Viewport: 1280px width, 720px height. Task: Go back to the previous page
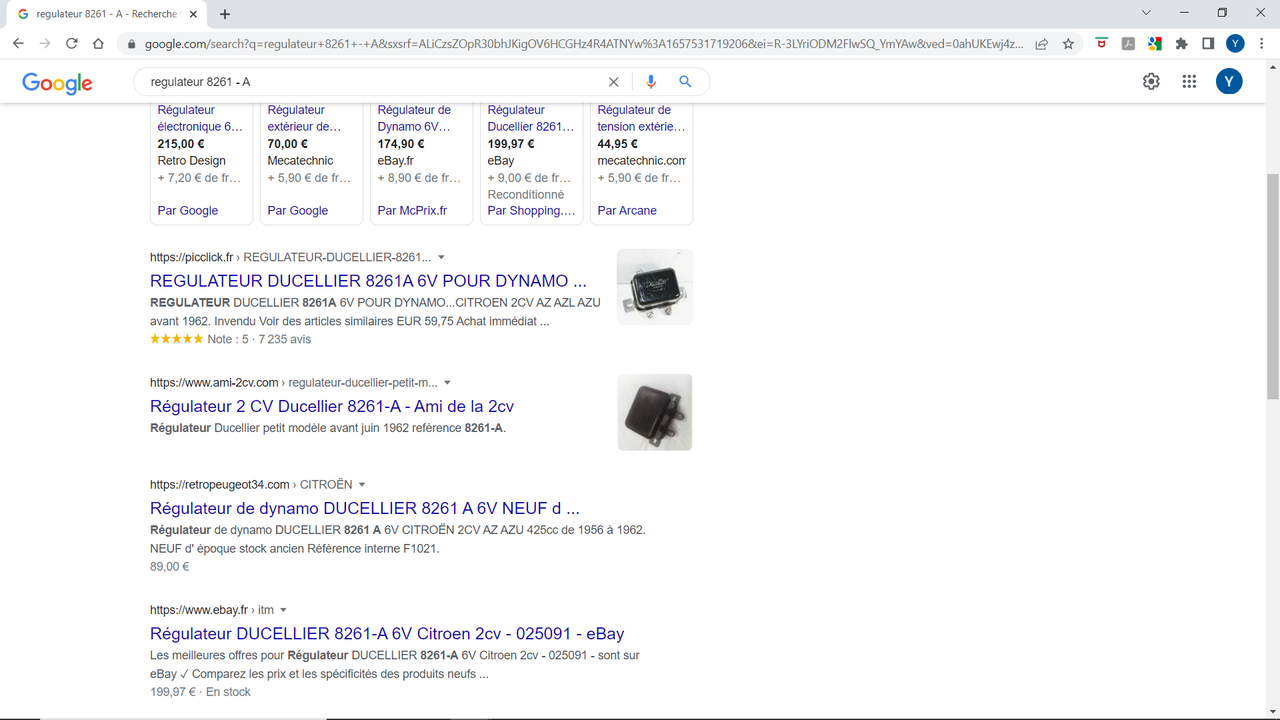coord(18,44)
